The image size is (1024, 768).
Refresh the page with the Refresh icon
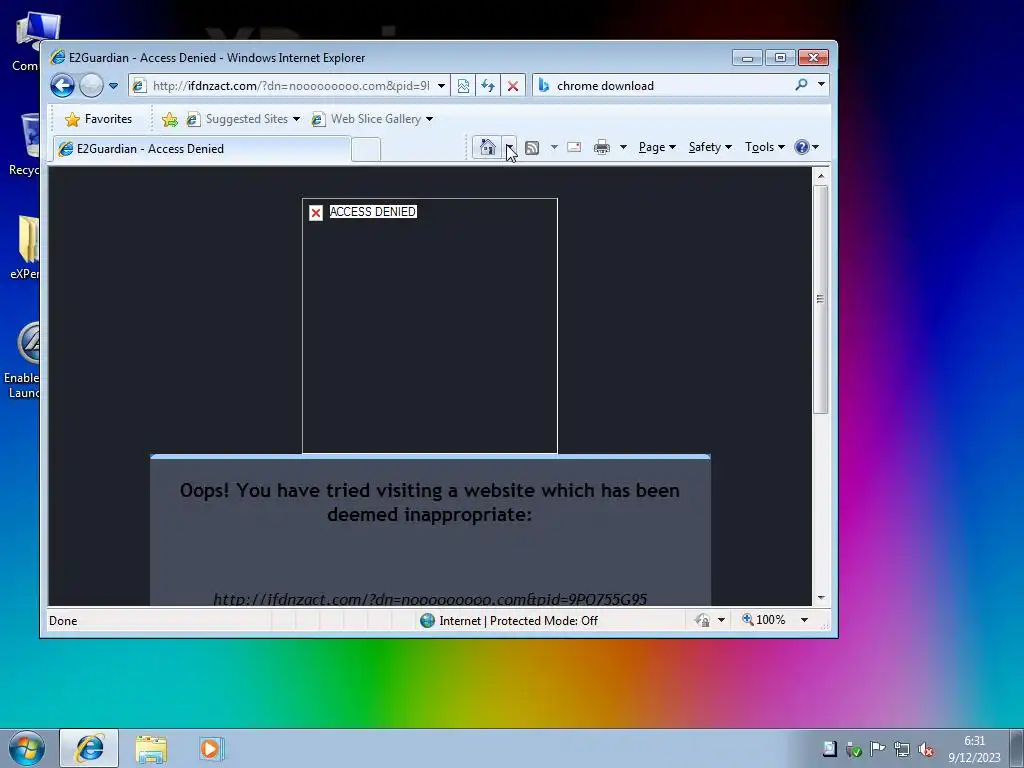pos(488,86)
